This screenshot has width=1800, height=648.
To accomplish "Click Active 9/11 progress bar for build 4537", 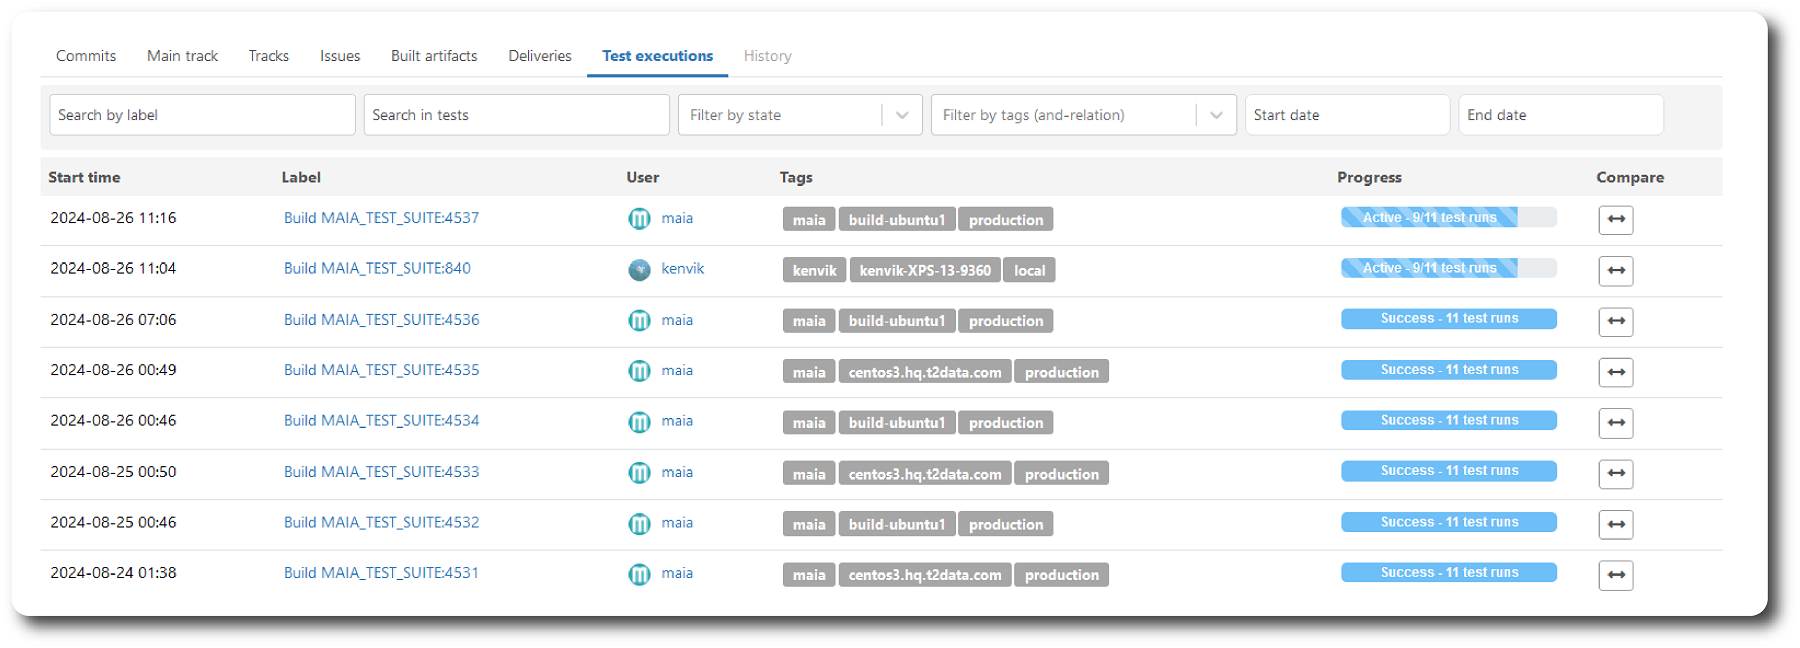I will (x=1448, y=217).
